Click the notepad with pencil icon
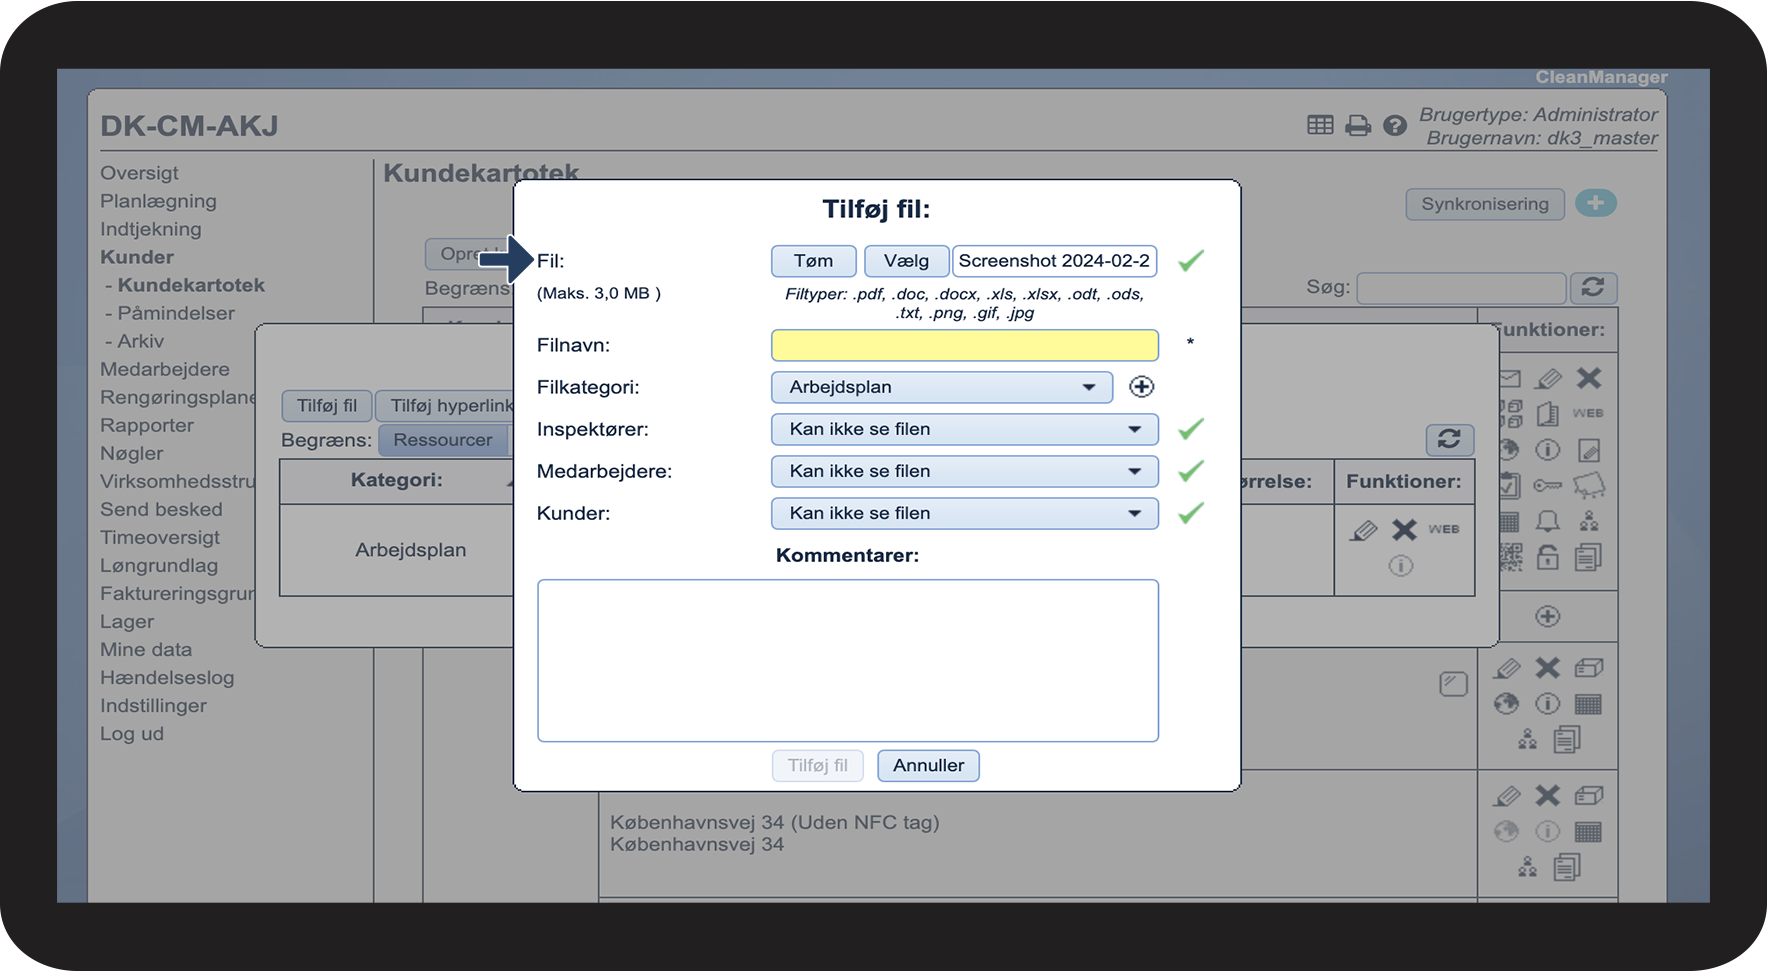 1589,450
